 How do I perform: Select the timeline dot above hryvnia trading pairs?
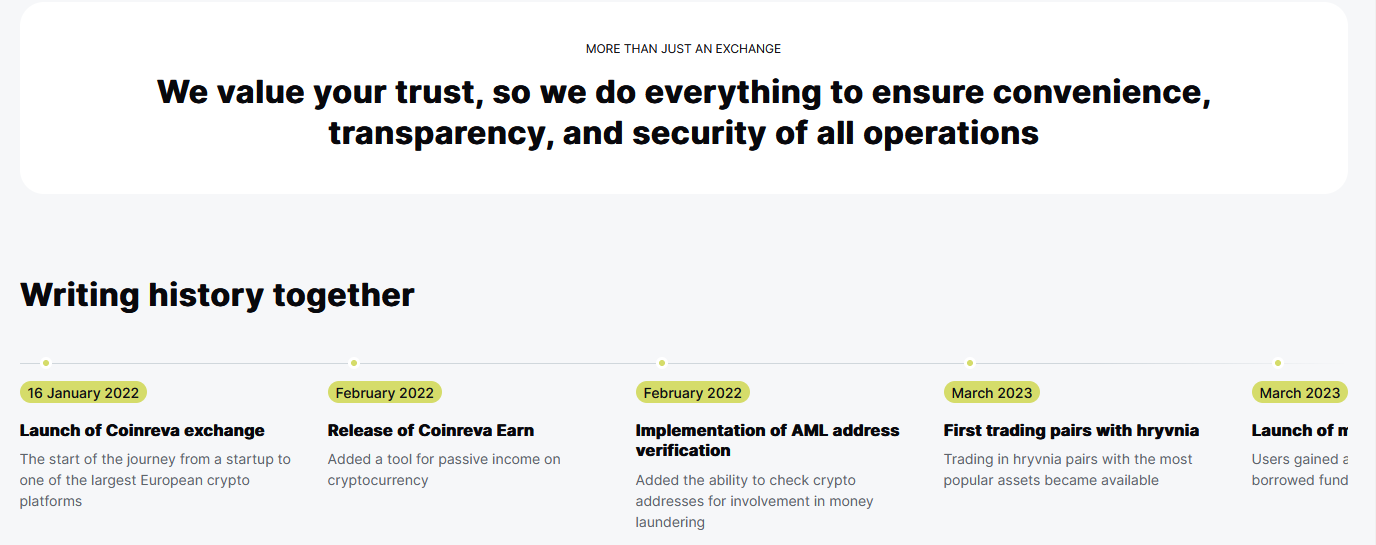(x=970, y=363)
